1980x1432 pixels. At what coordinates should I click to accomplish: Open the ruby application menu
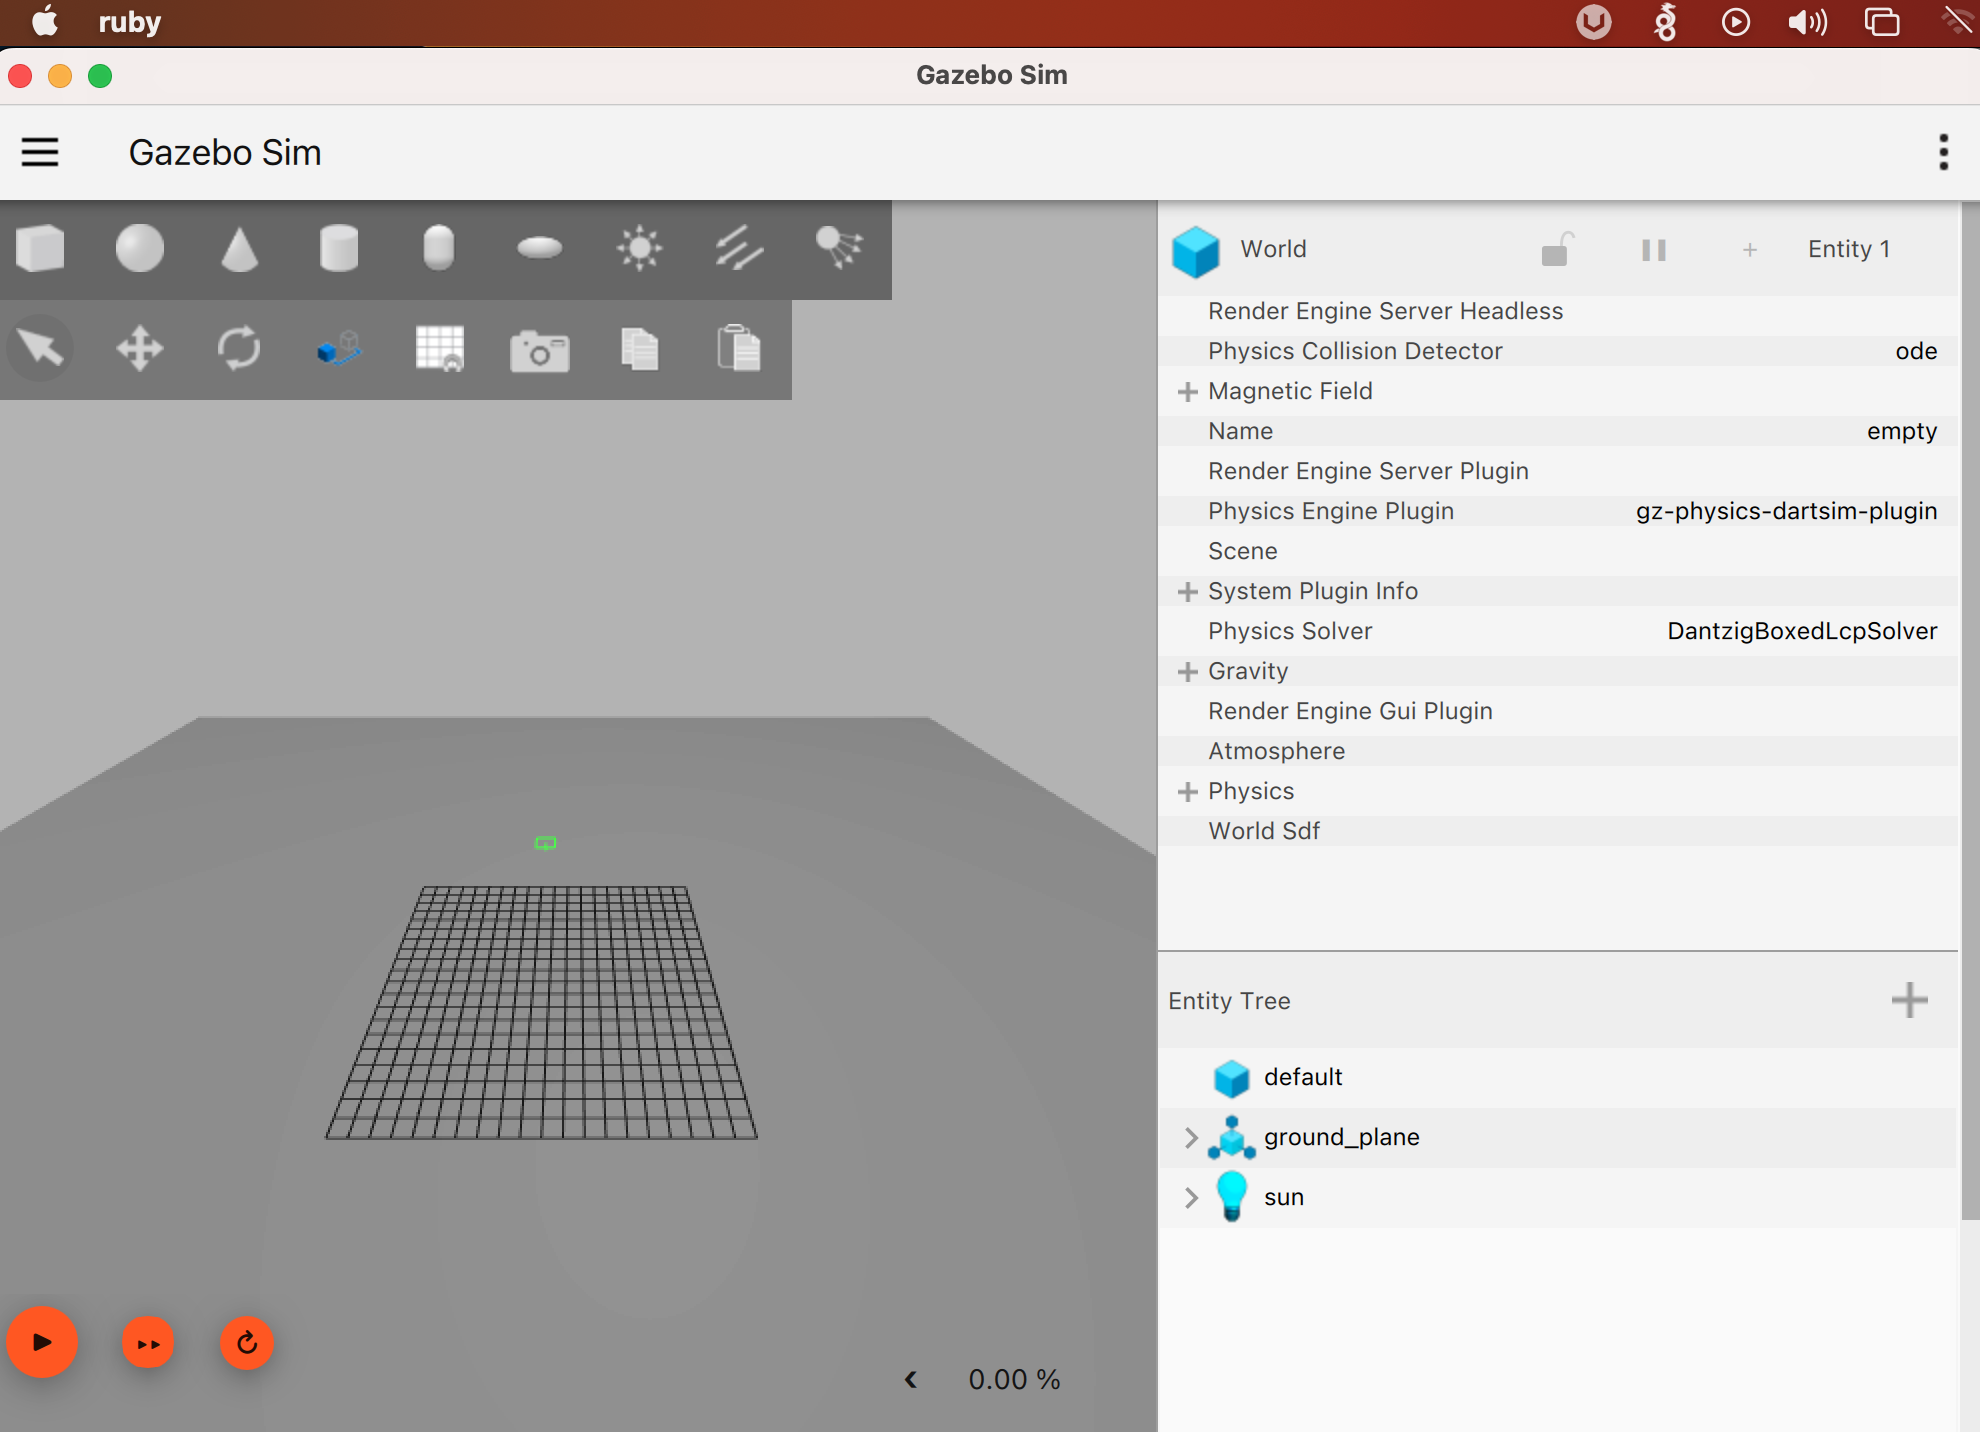[x=130, y=21]
